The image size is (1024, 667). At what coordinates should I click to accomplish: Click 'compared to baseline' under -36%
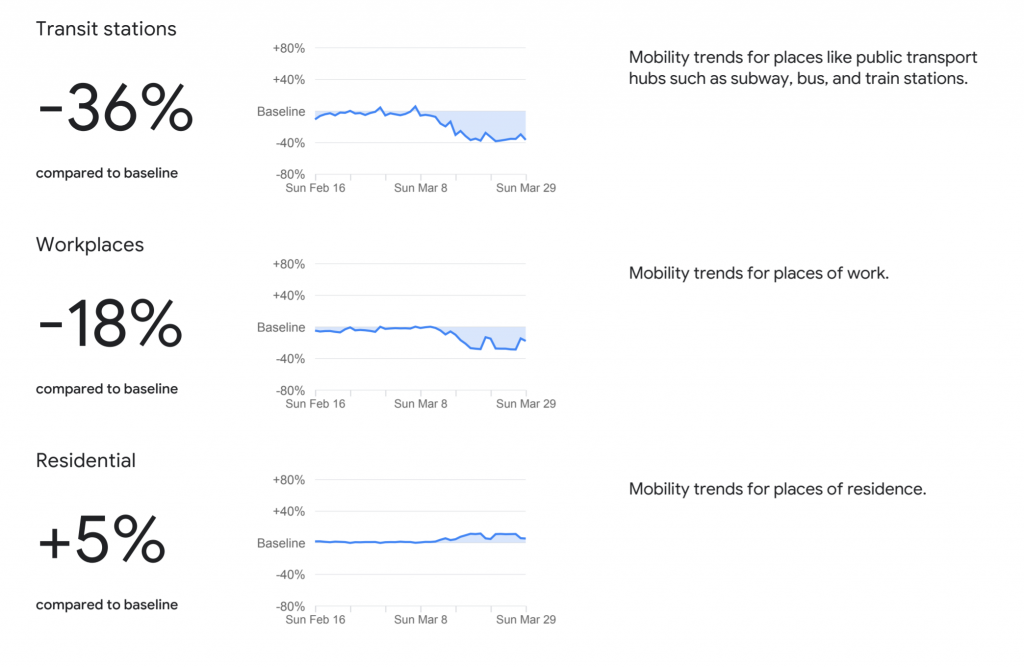[x=107, y=173]
